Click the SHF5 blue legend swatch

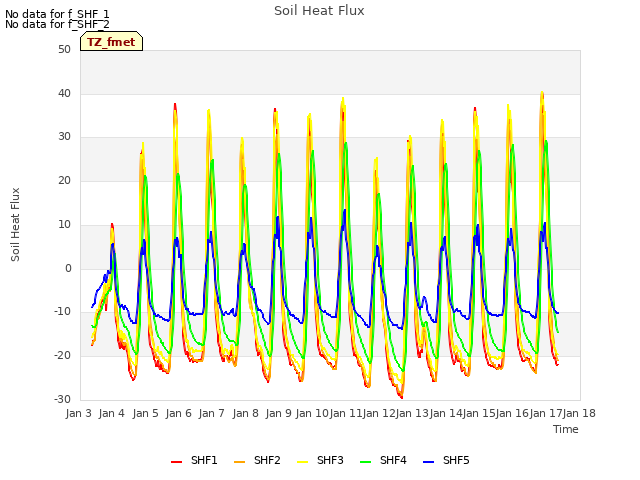tap(428, 462)
